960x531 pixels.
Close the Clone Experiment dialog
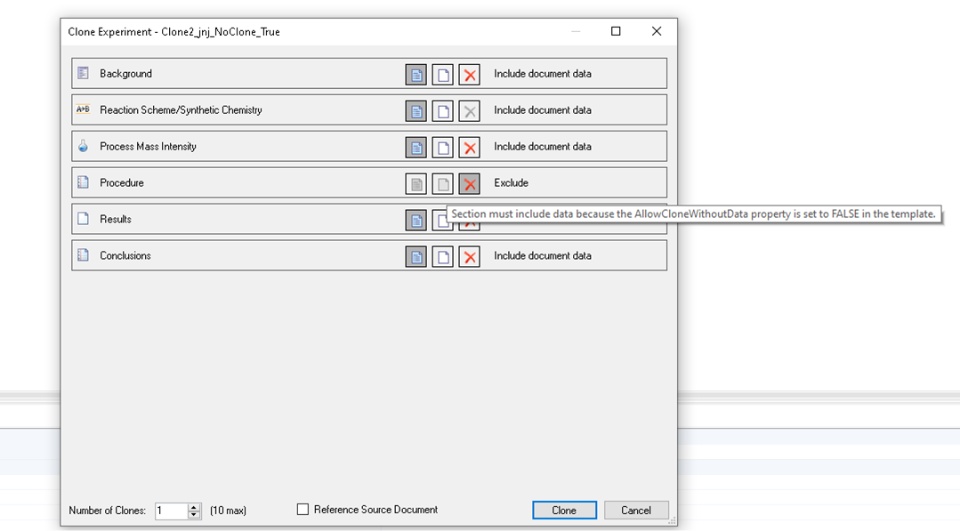coord(656,31)
